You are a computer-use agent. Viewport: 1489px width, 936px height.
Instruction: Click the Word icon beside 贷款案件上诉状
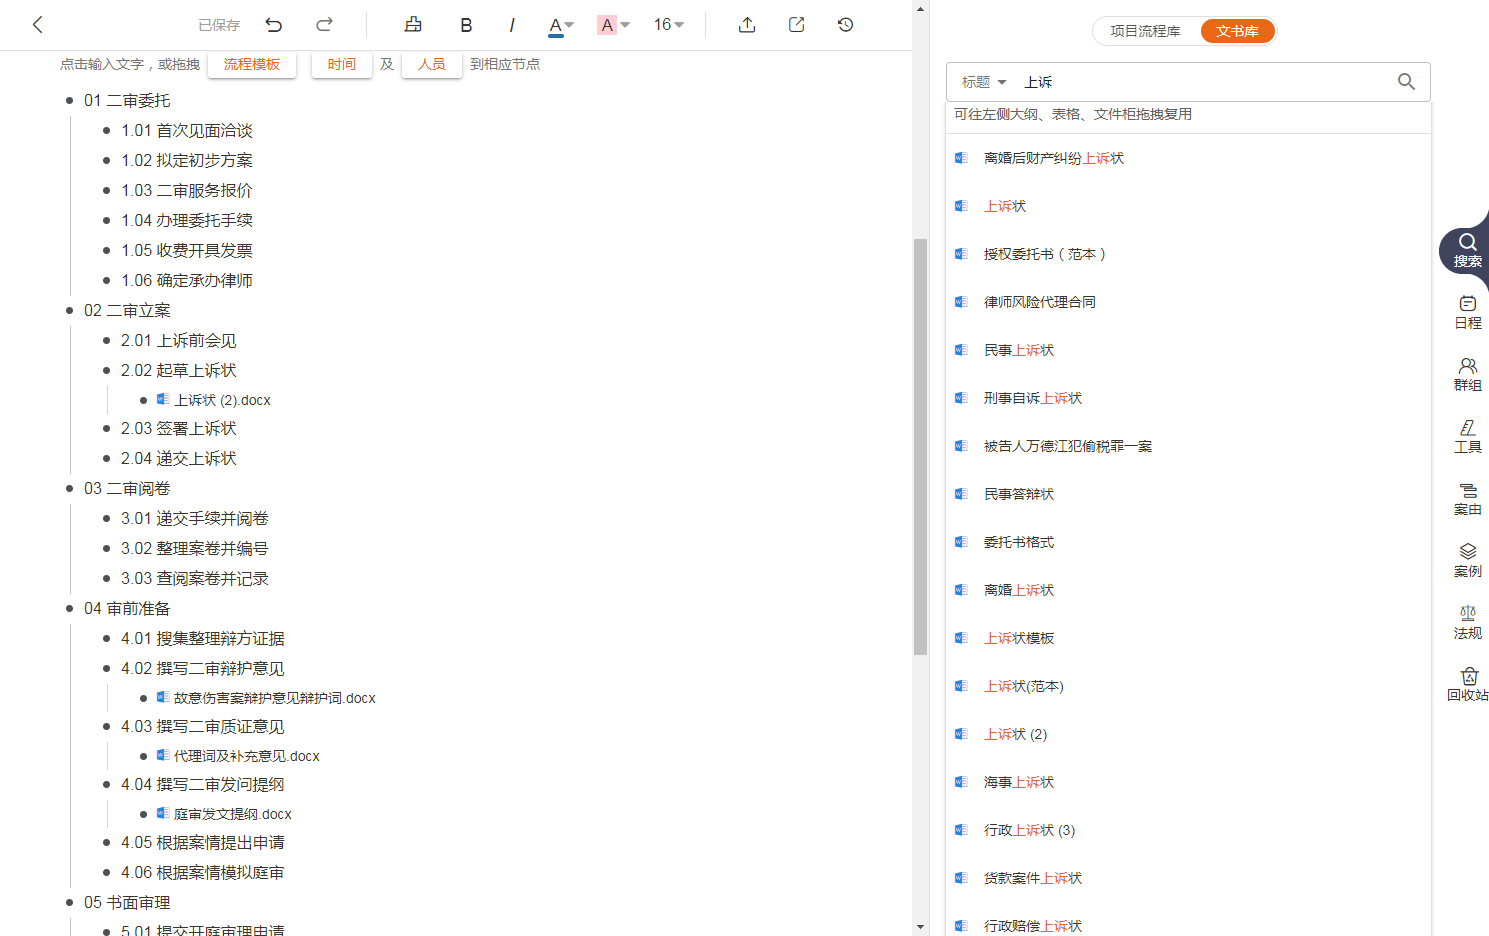point(961,878)
